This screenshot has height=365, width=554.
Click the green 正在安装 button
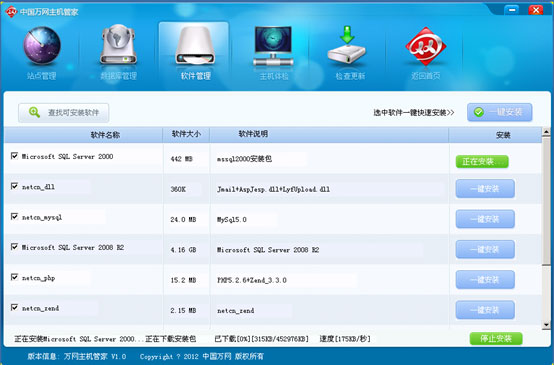tap(482, 161)
